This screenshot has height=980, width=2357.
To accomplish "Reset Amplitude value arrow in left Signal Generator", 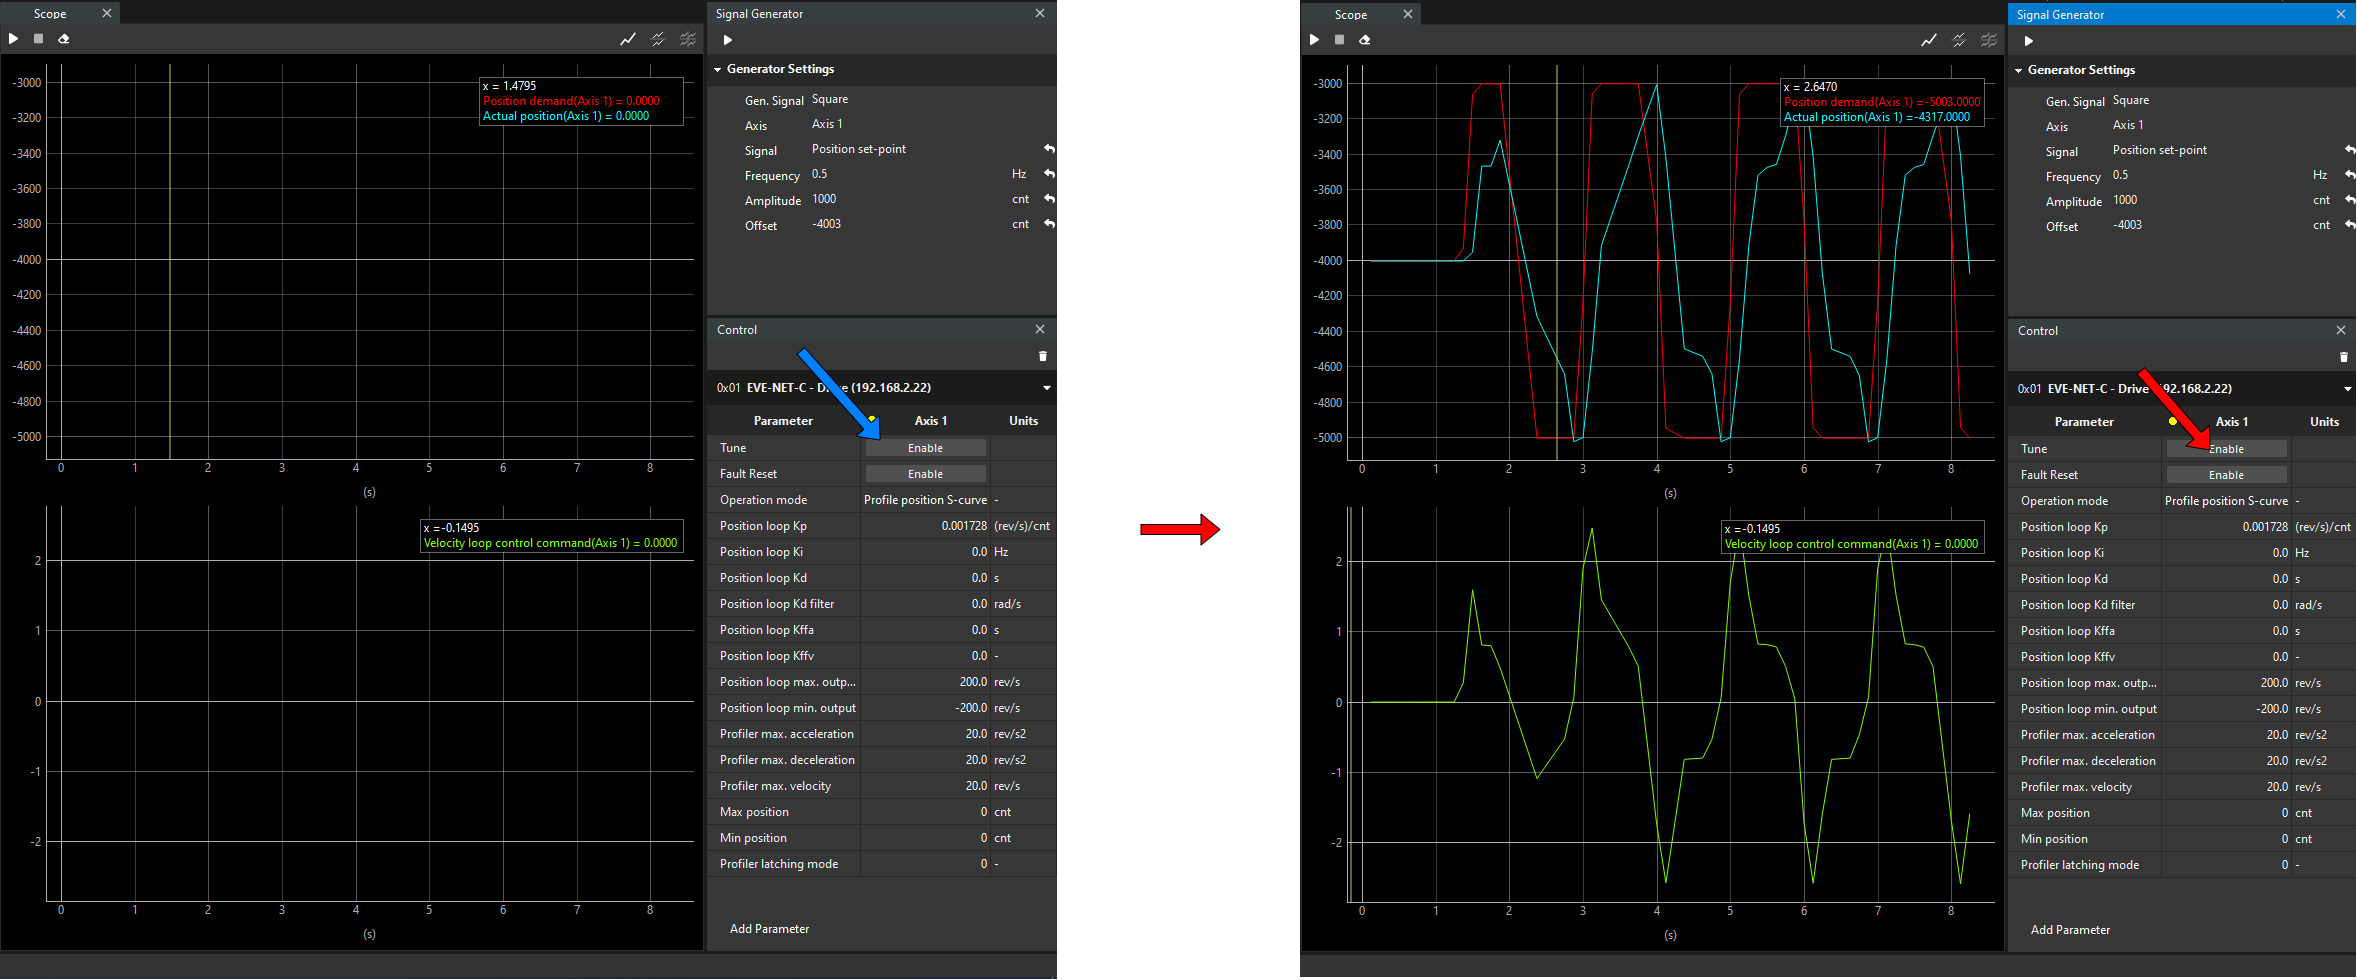I will [x=1049, y=199].
